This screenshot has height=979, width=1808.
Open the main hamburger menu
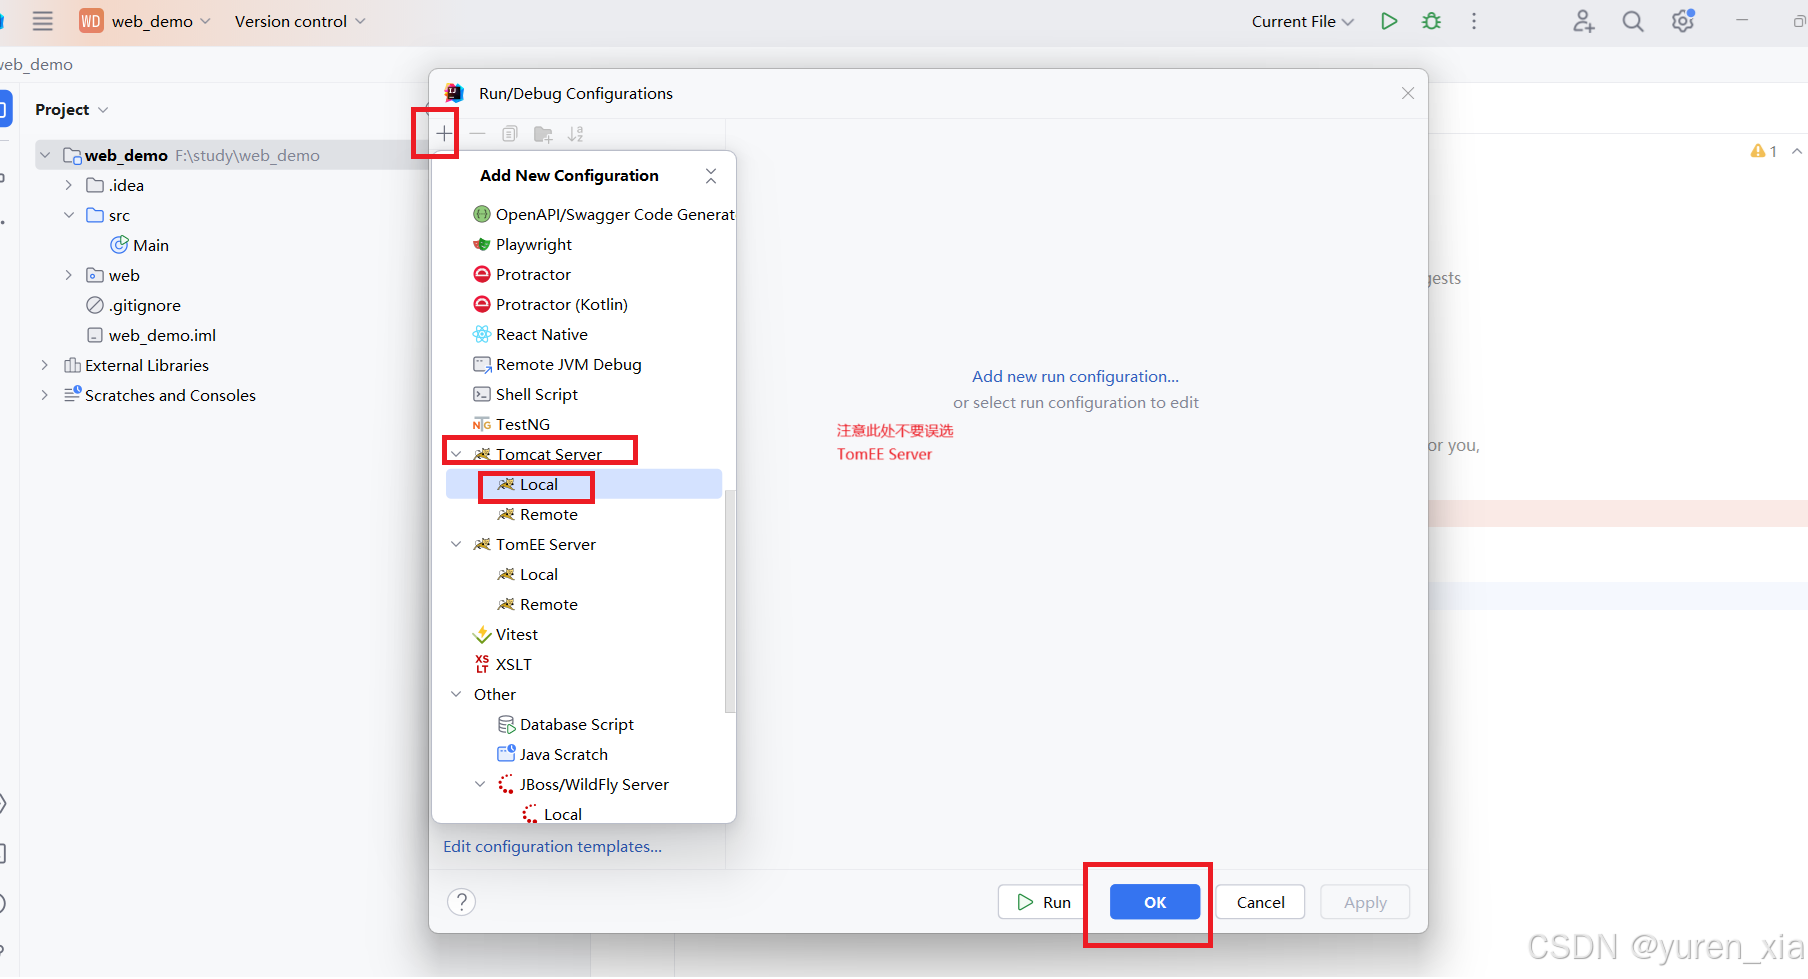point(42,21)
